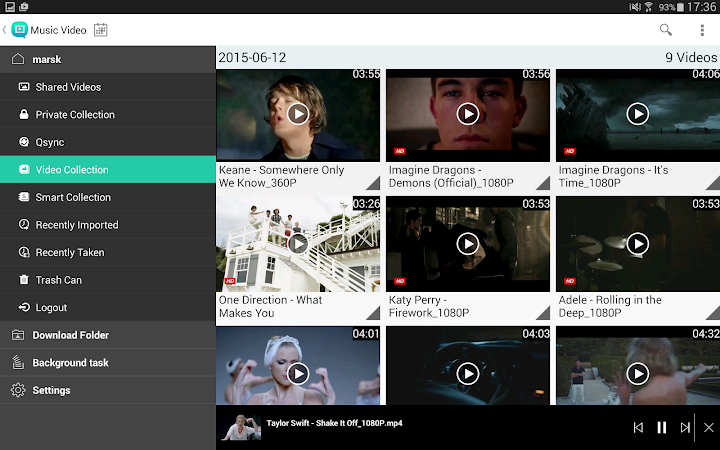Tap the Keane - Somewhere Only We Know_360P title
This screenshot has height=450, width=720.
(281, 176)
